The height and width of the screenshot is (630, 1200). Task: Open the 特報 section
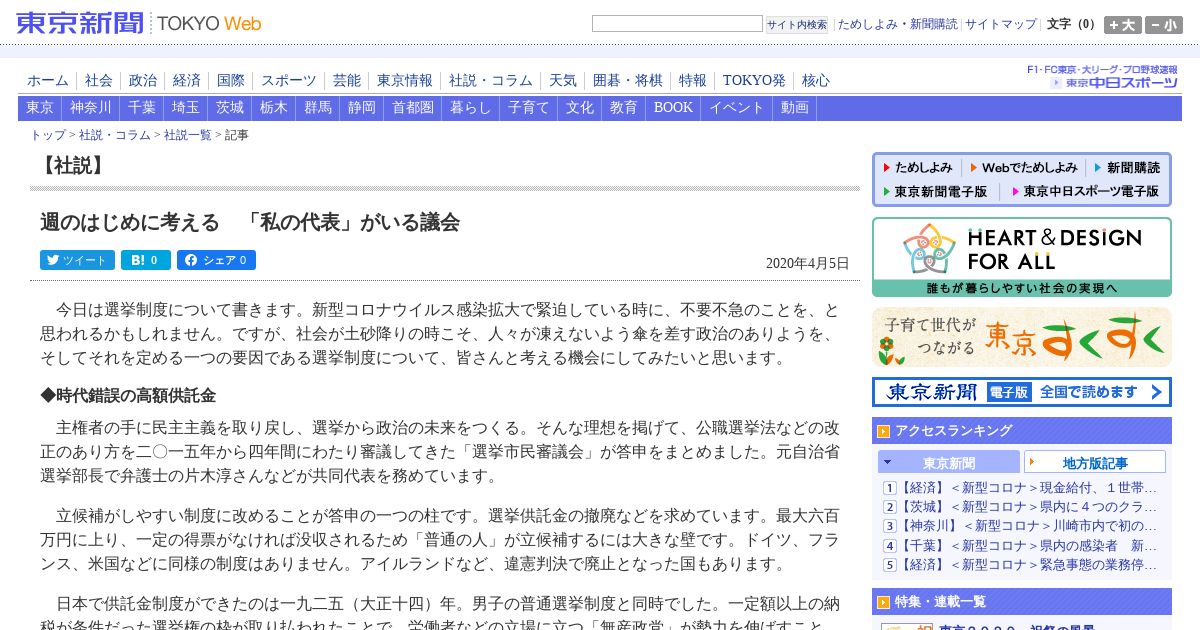coord(693,80)
